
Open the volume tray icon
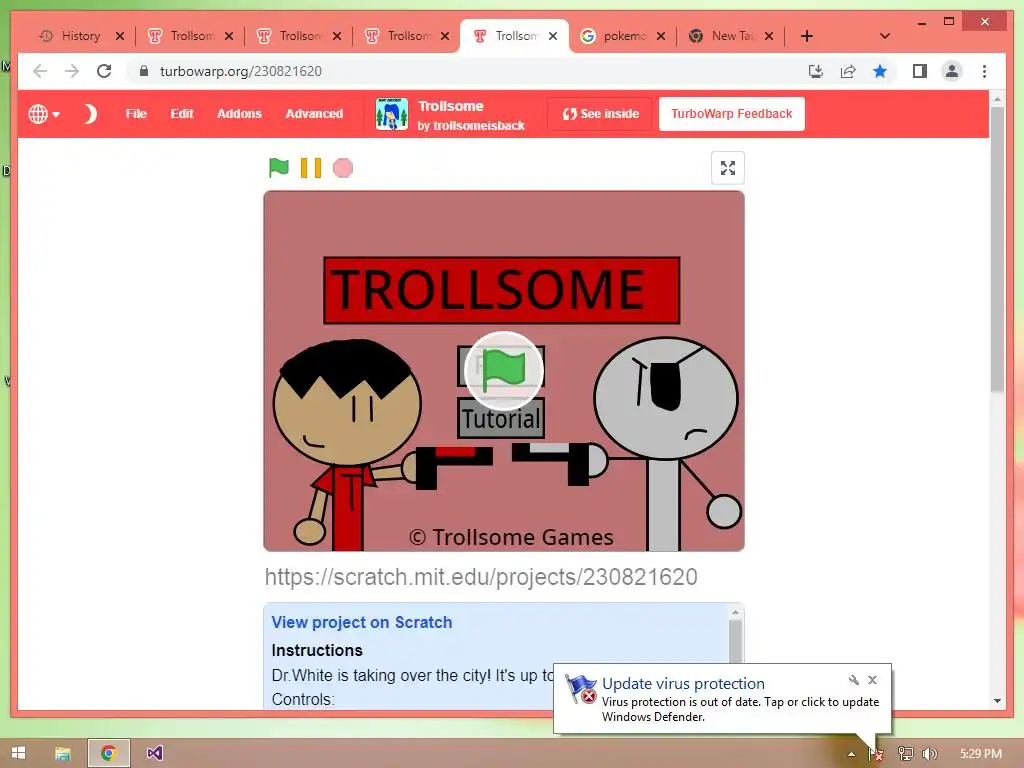(930, 754)
